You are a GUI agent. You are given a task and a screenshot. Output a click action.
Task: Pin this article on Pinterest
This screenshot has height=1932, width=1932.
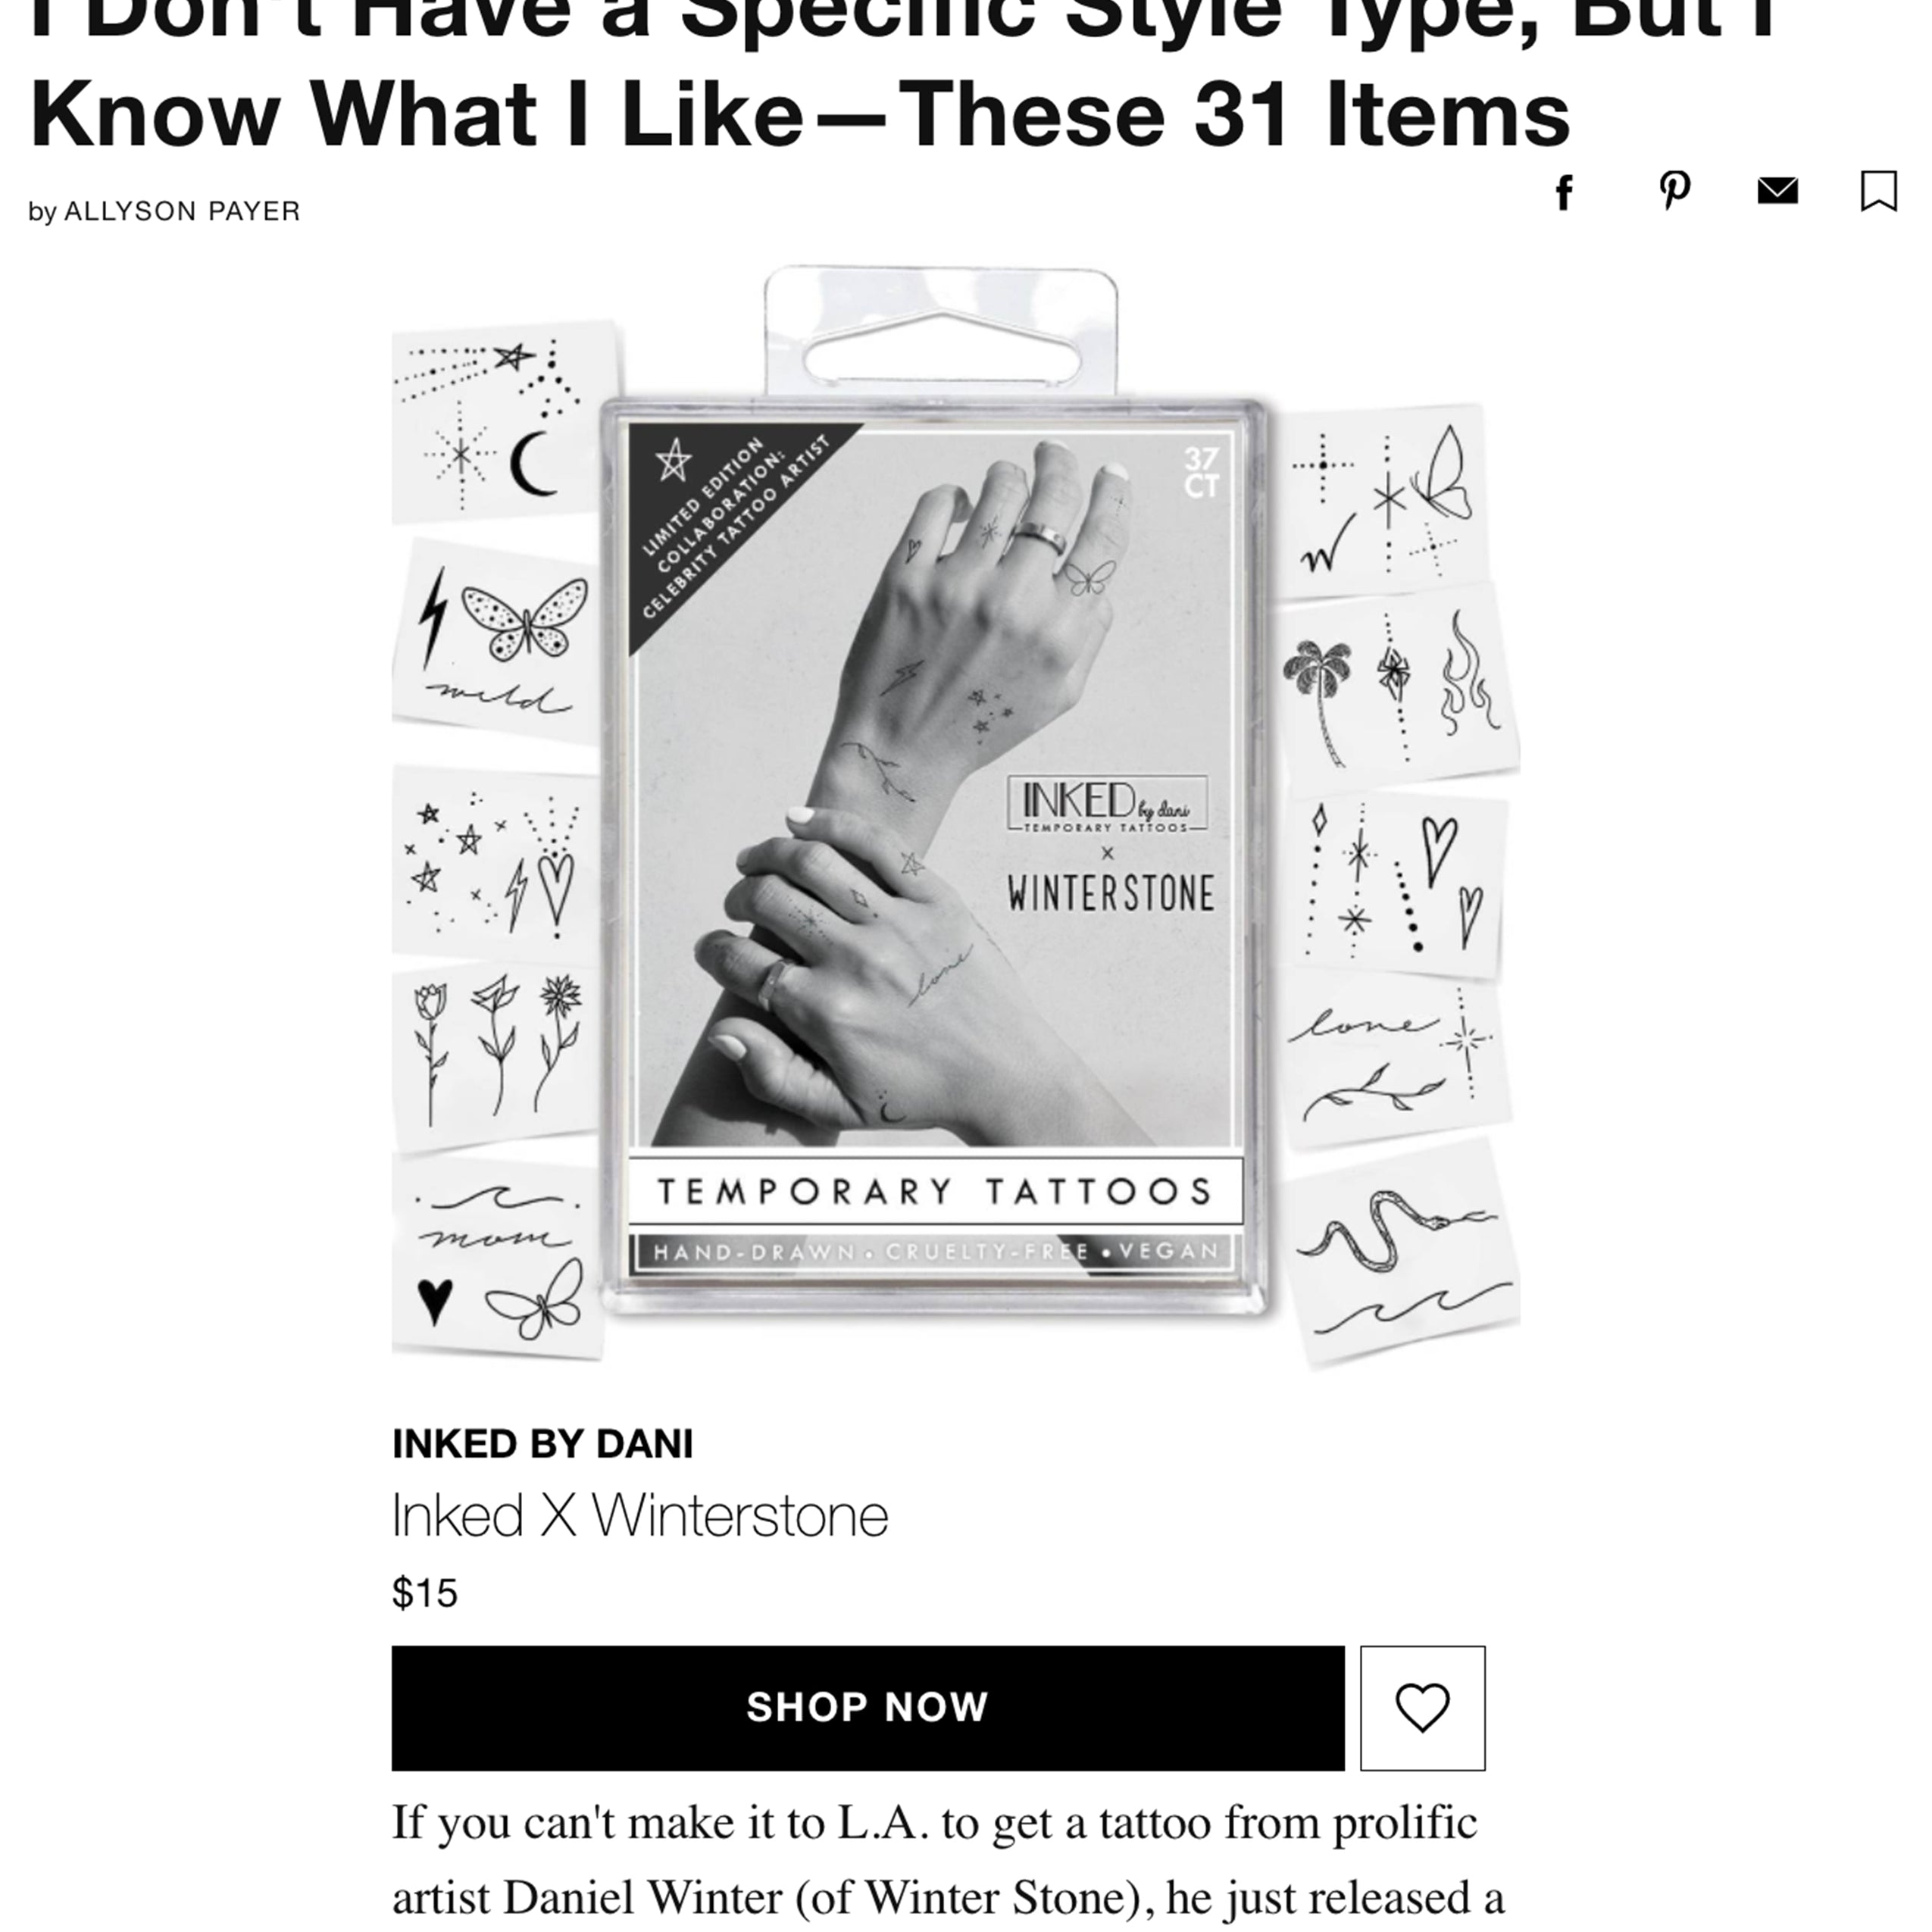coord(1675,190)
